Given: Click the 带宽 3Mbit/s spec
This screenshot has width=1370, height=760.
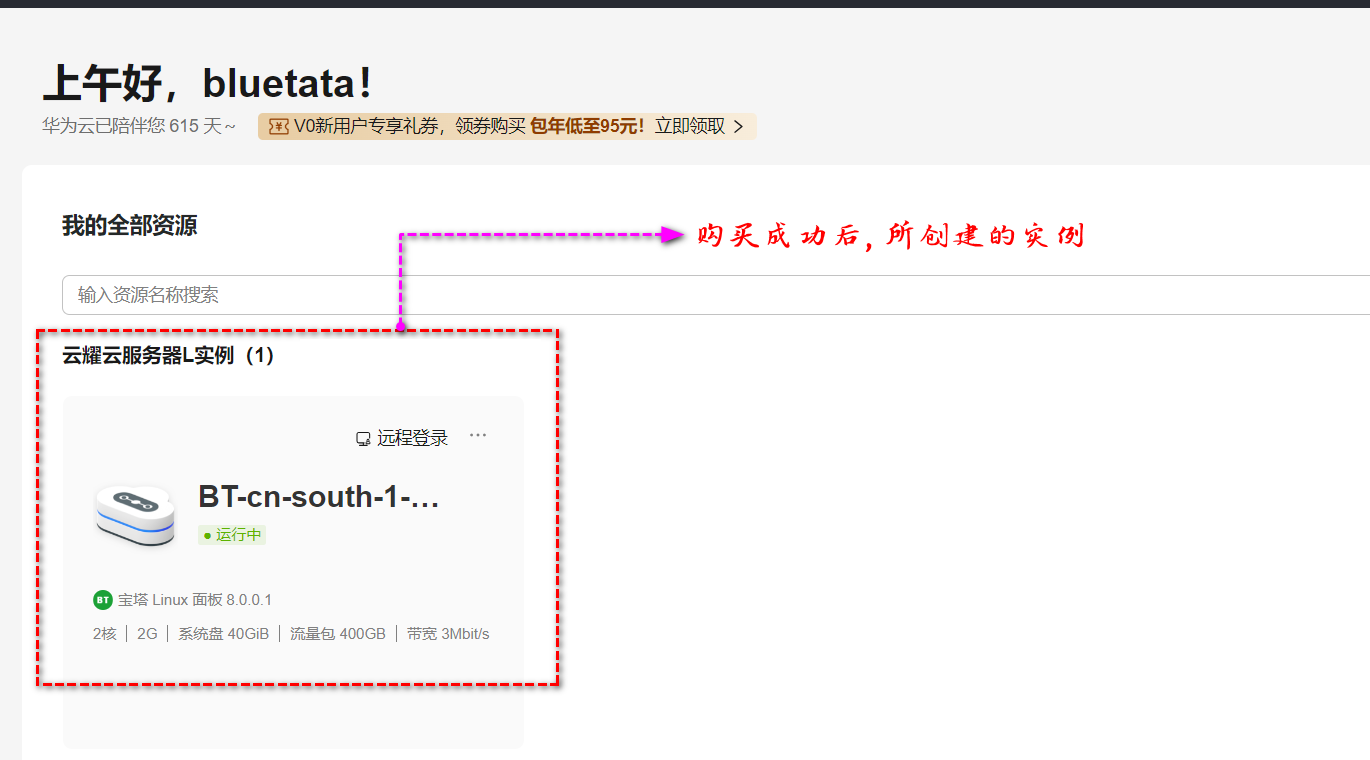Looking at the screenshot, I should click(x=448, y=634).
